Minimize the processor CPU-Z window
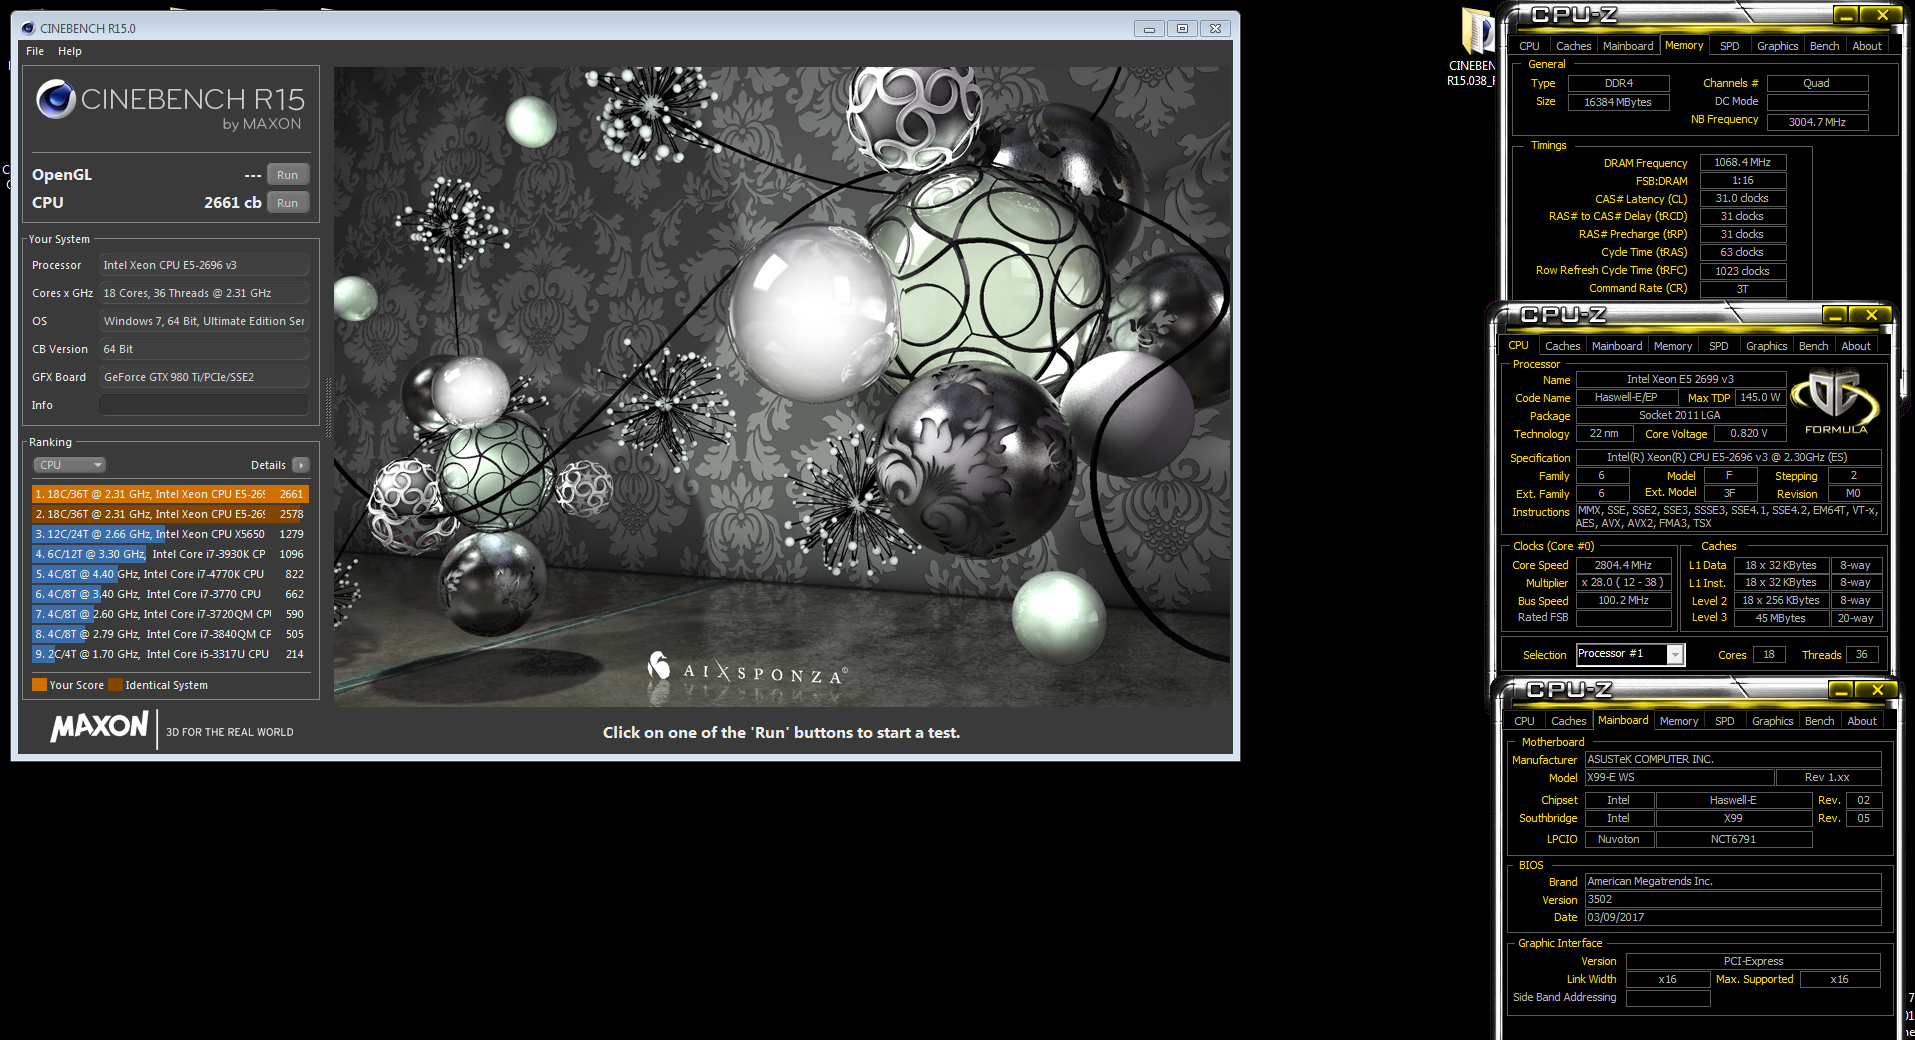1915x1040 pixels. tap(1835, 315)
